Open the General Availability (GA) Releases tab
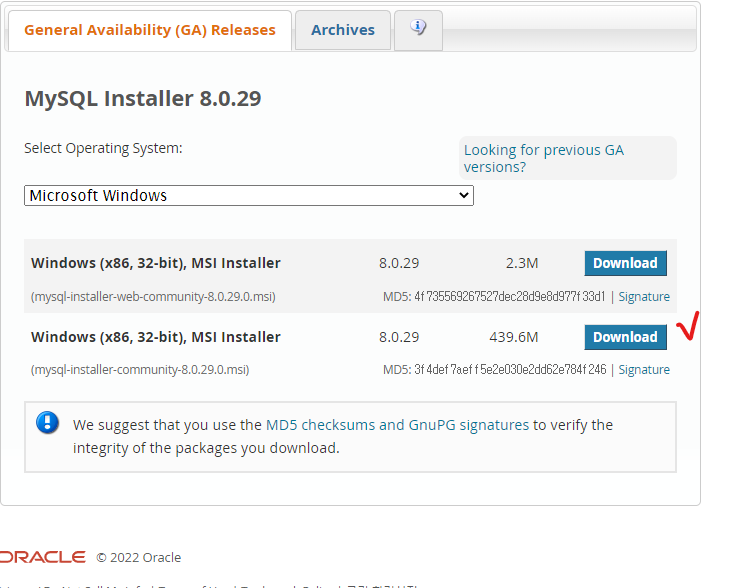 (x=150, y=30)
